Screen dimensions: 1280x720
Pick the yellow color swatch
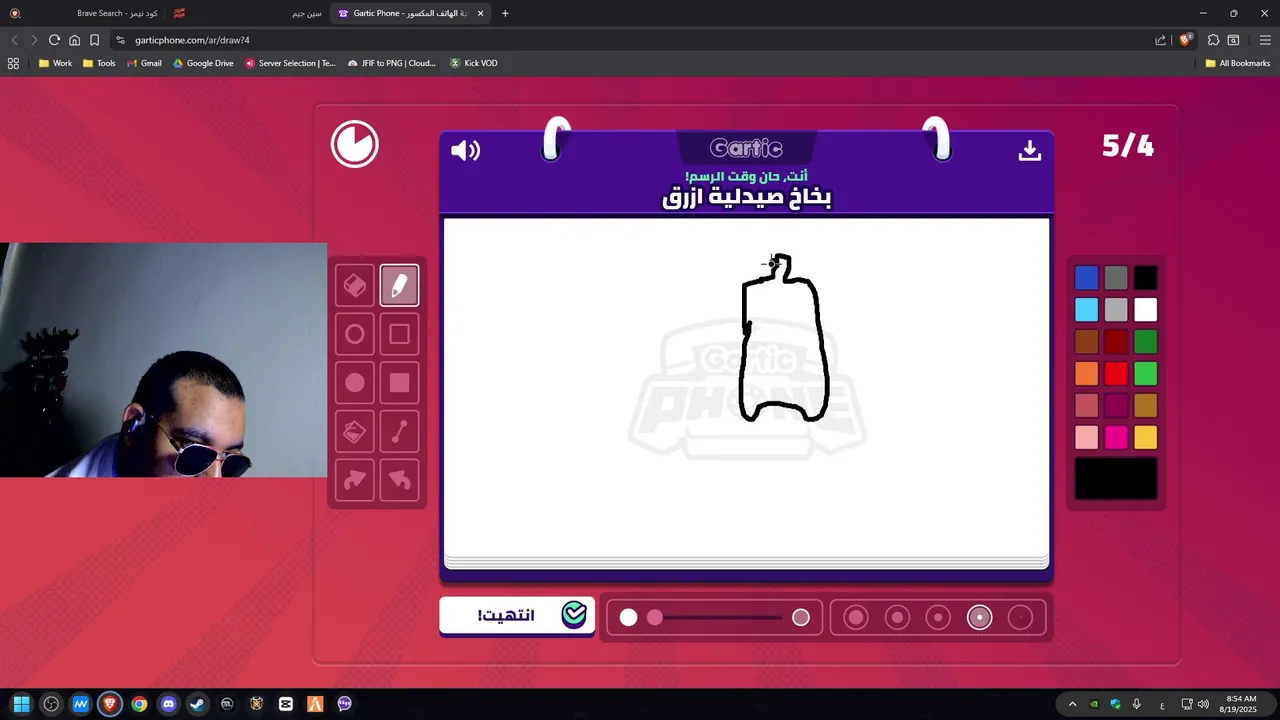(x=1146, y=438)
